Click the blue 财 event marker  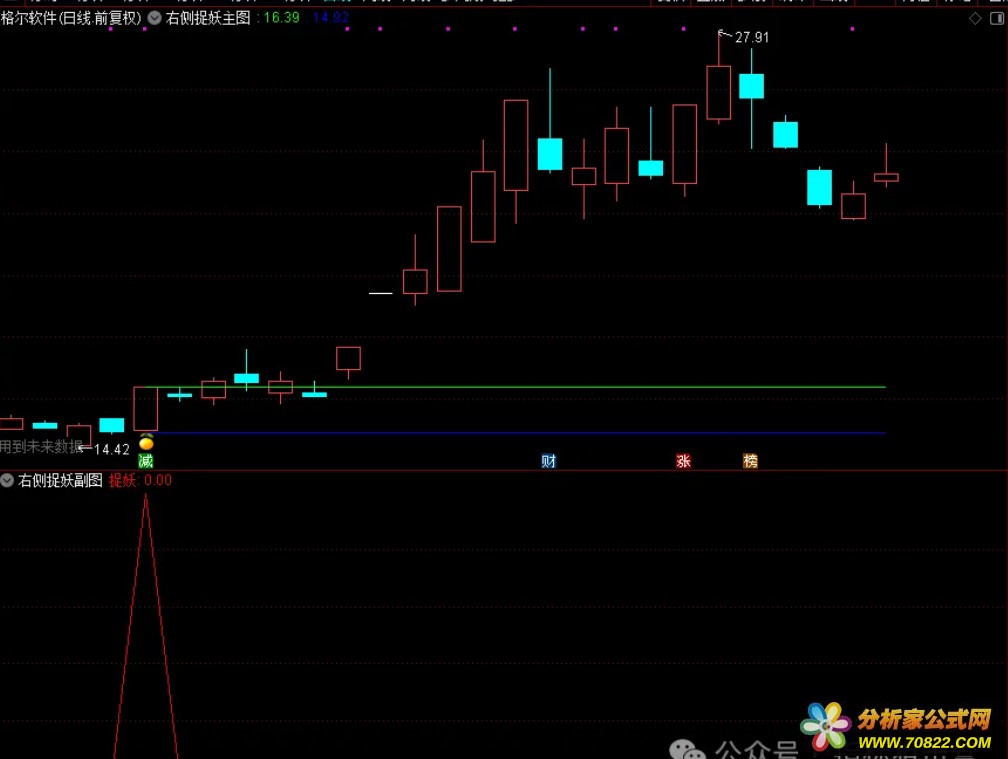click(548, 461)
